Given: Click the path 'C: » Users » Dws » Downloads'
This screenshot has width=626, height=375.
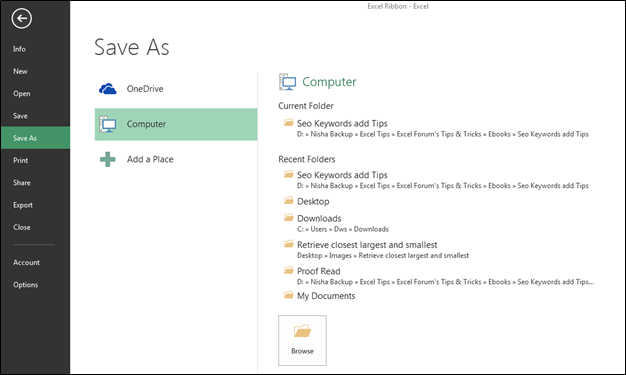Looking at the screenshot, I should point(343,229).
